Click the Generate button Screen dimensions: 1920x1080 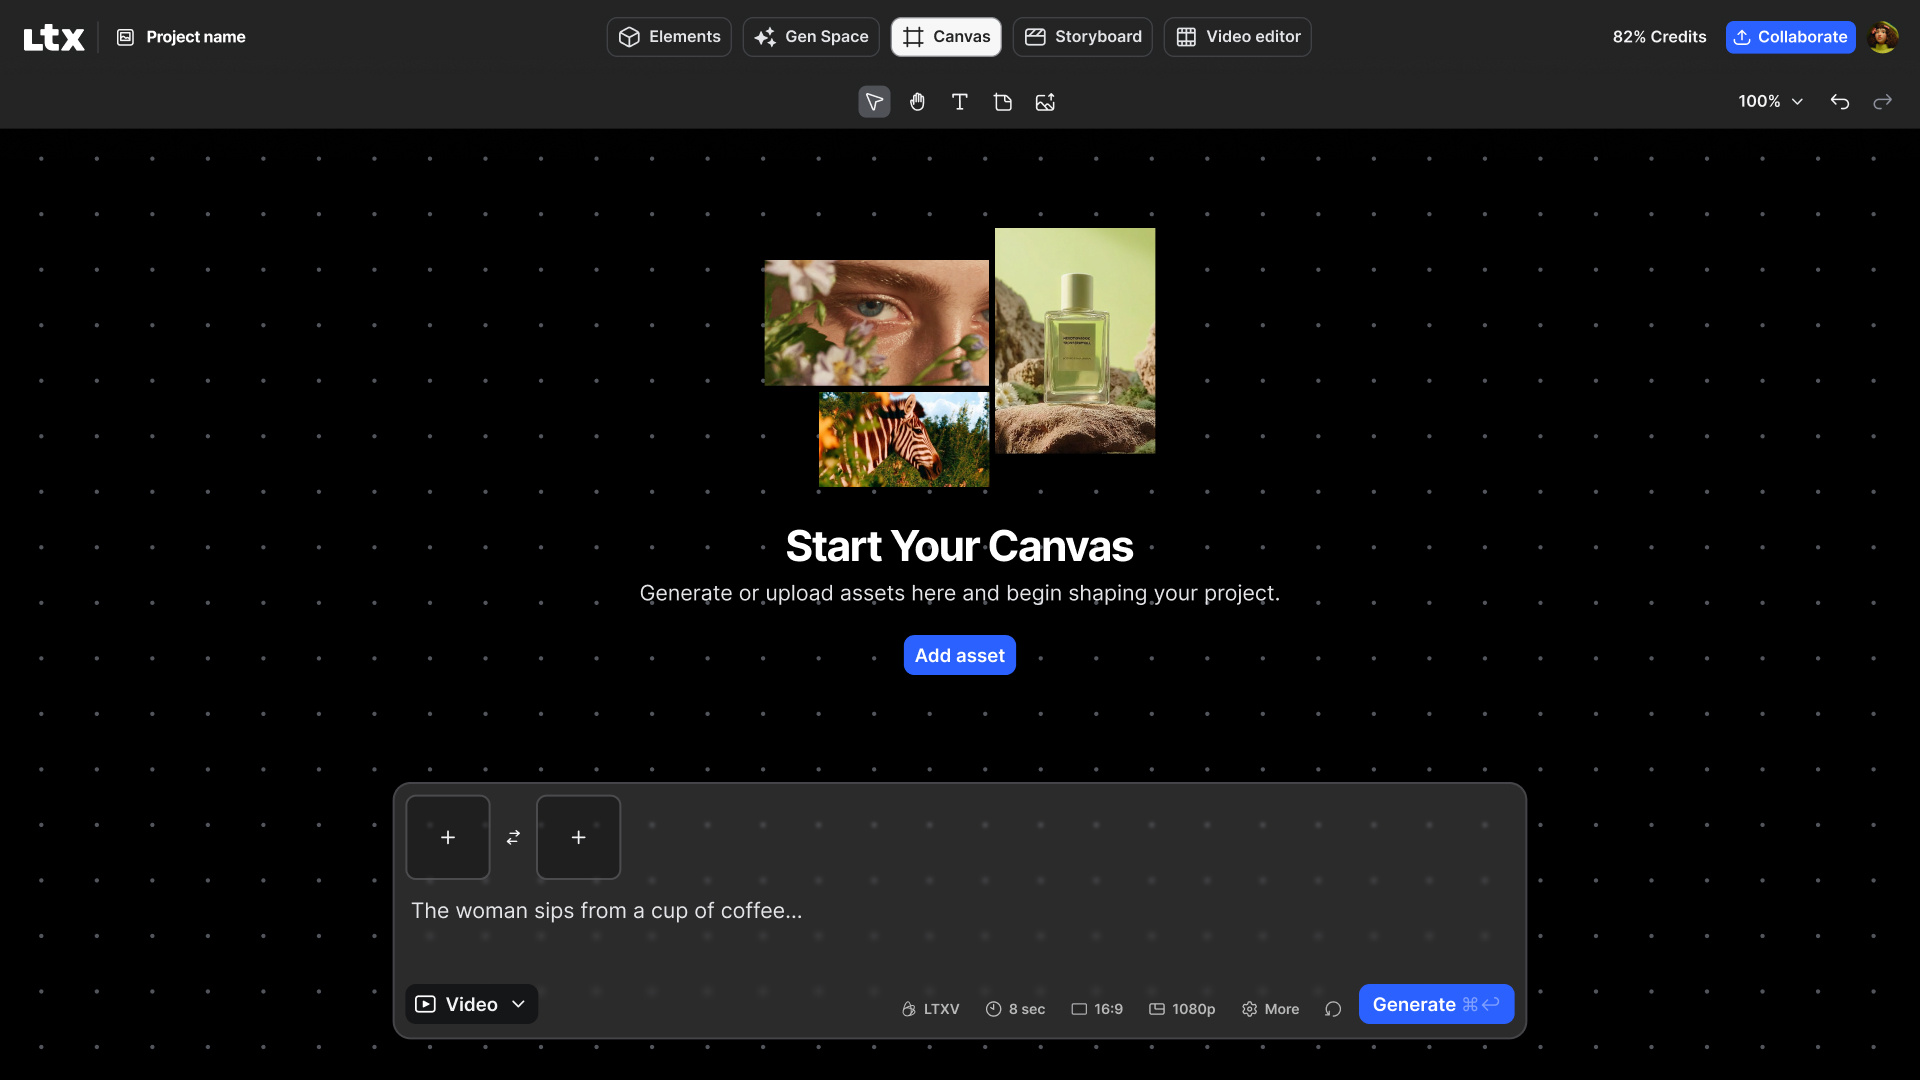(1436, 1004)
